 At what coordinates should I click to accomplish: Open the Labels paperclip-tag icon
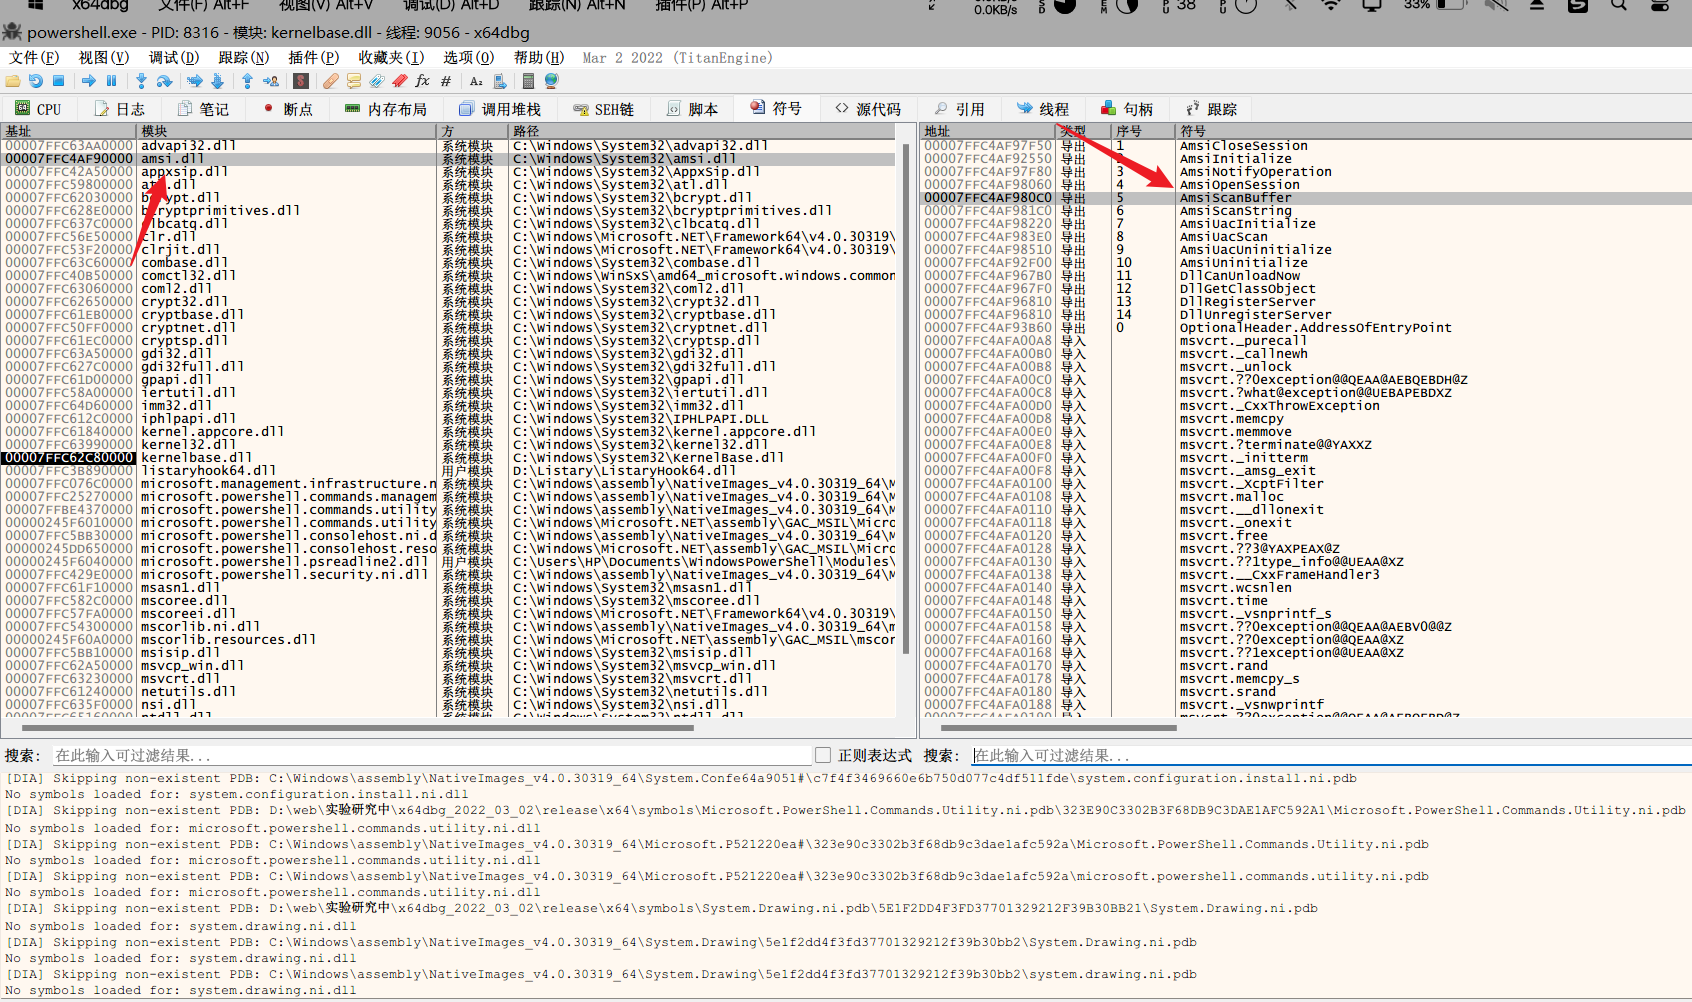(x=377, y=81)
